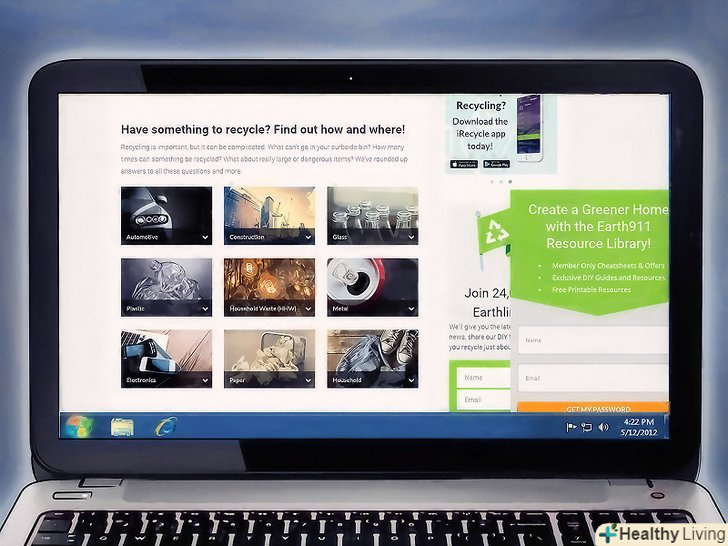Click the newsletter Name field in green box
This screenshot has width=728, height=546.
483,377
